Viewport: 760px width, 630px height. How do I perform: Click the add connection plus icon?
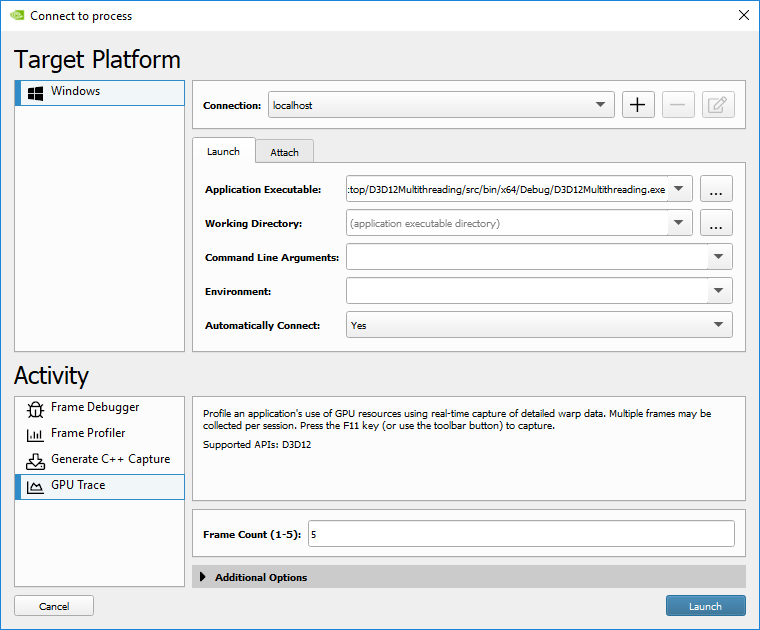coord(638,105)
